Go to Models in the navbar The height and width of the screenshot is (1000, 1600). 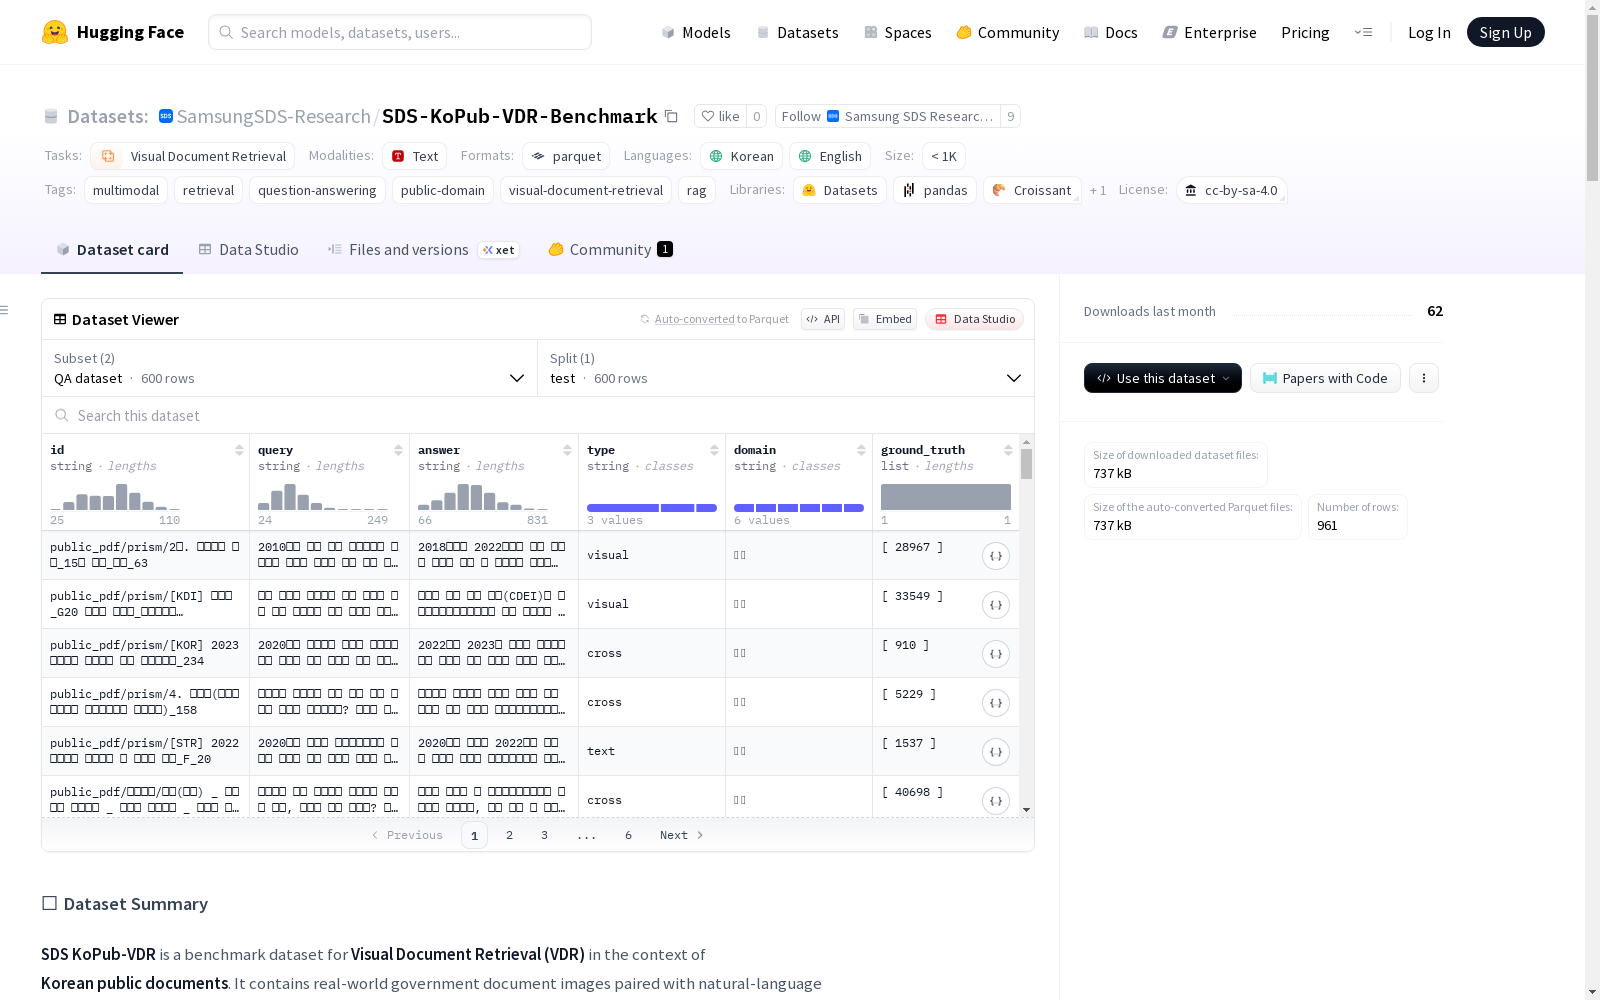click(696, 32)
